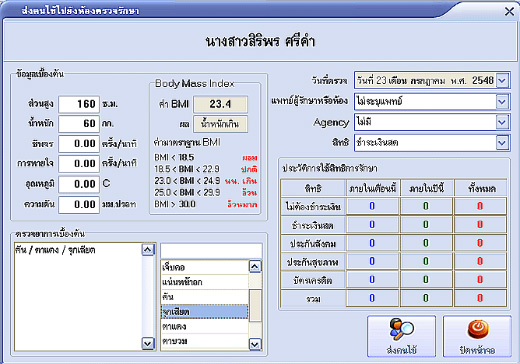This screenshot has width=520, height=364.
Task: Click the height input field showing 160
Action: coord(79,104)
